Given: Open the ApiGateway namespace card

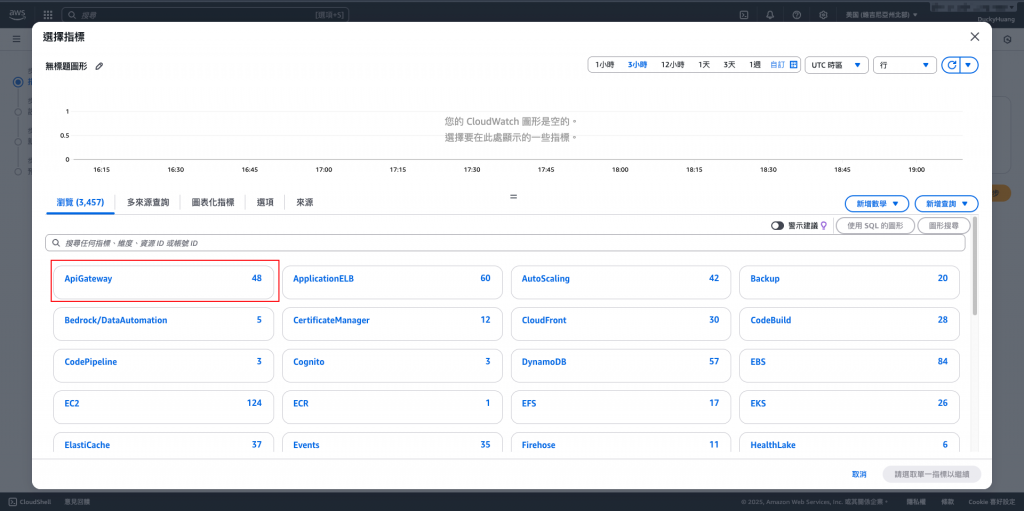Looking at the screenshot, I should click(164, 282).
